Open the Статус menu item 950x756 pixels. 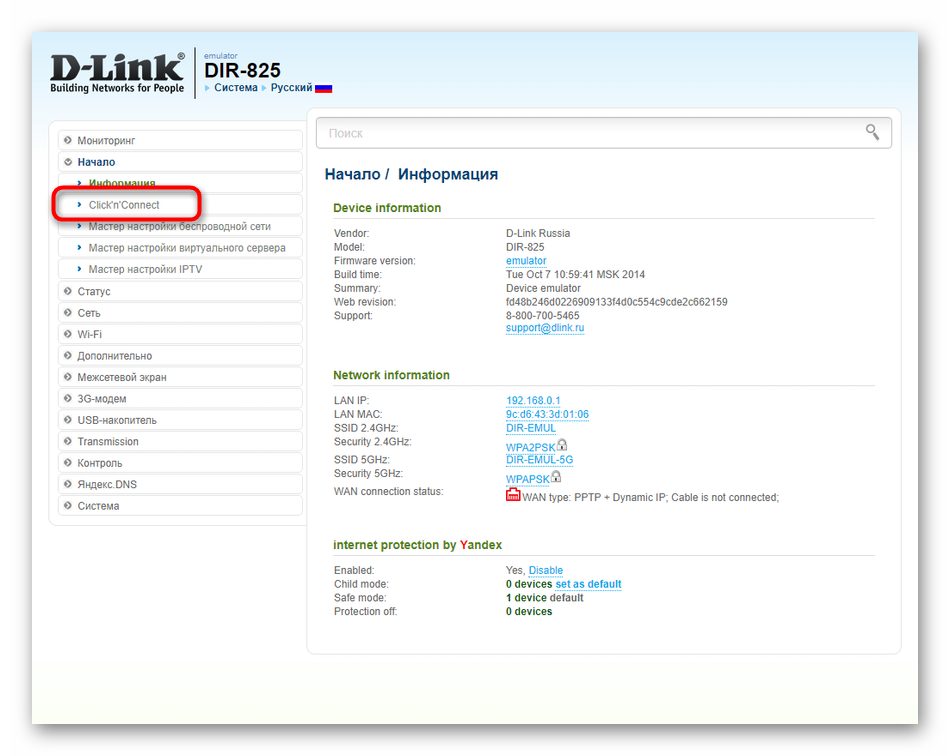180,291
